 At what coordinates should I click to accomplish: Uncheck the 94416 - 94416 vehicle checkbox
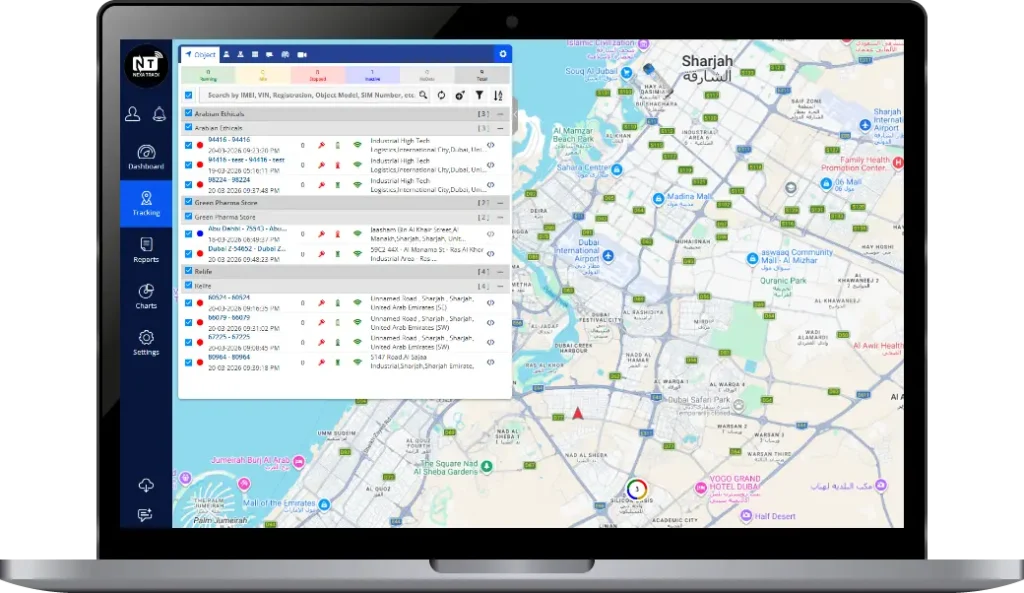(188, 144)
